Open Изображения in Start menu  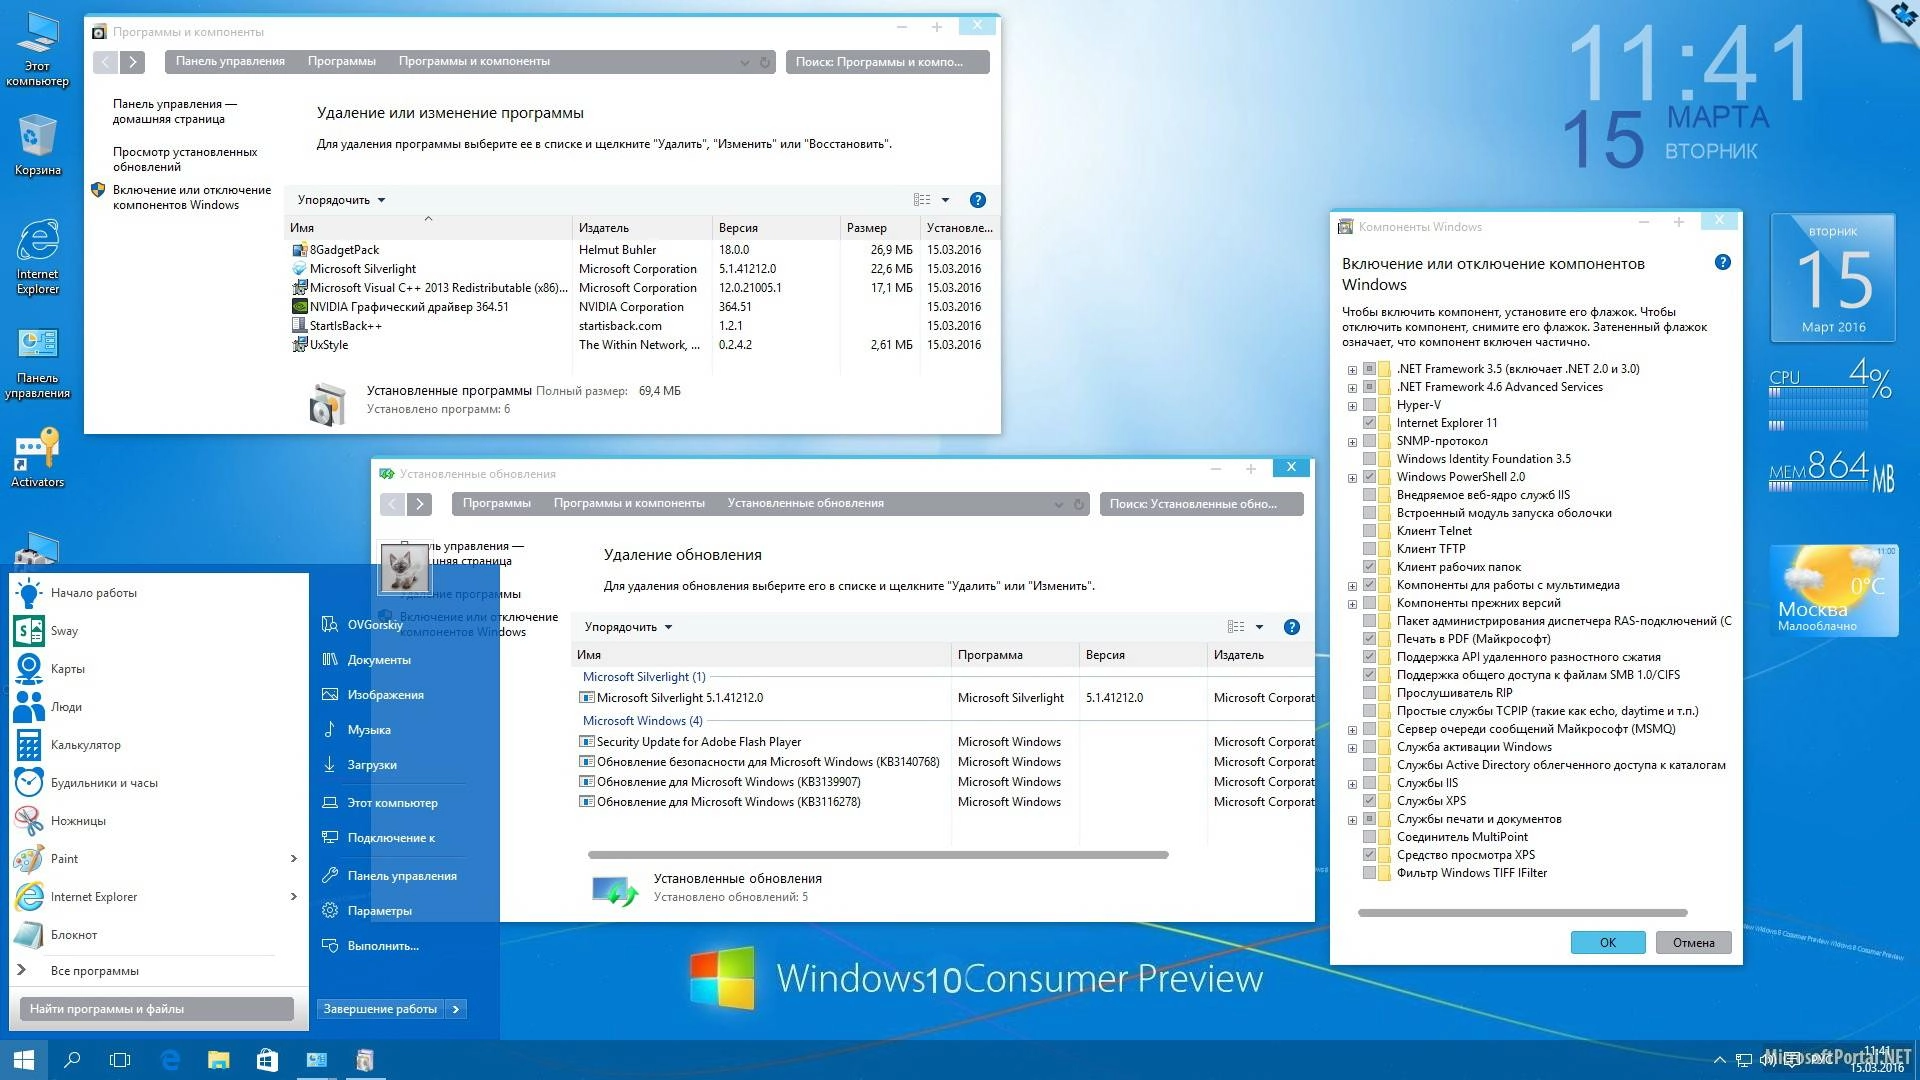385,695
